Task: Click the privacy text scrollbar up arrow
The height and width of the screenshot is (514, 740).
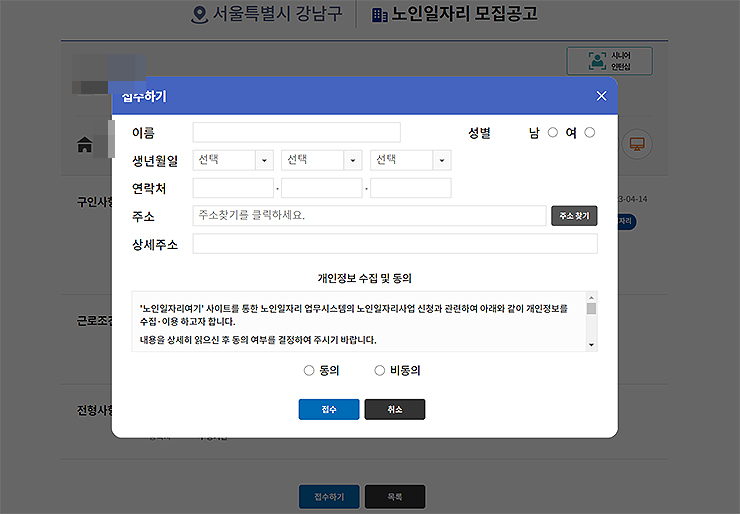Action: tap(591, 297)
